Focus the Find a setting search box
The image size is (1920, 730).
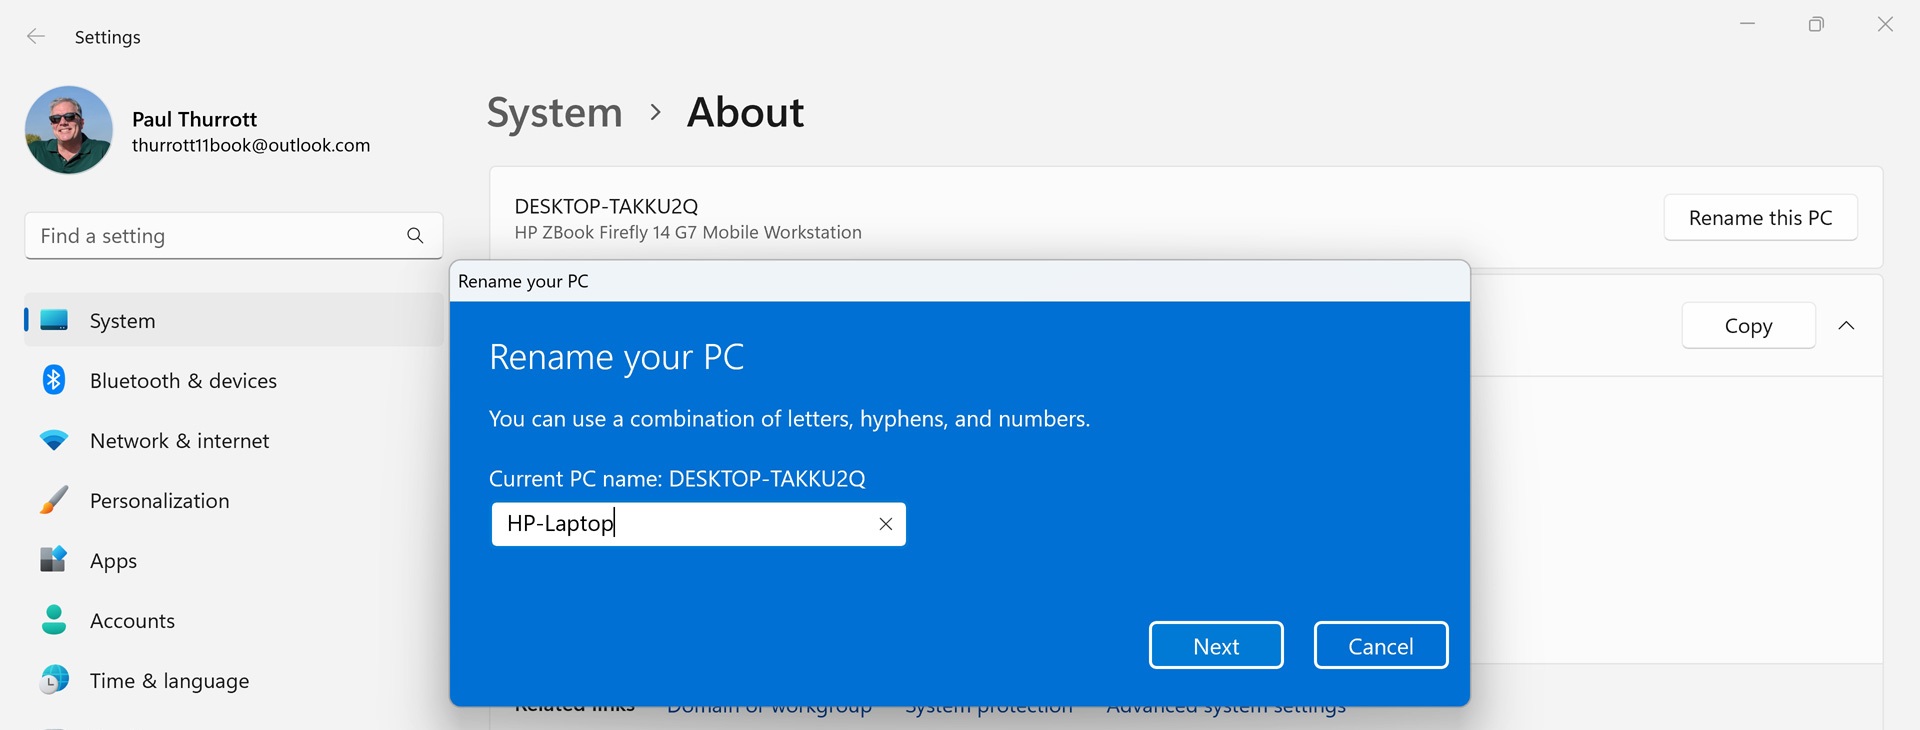pos(215,236)
